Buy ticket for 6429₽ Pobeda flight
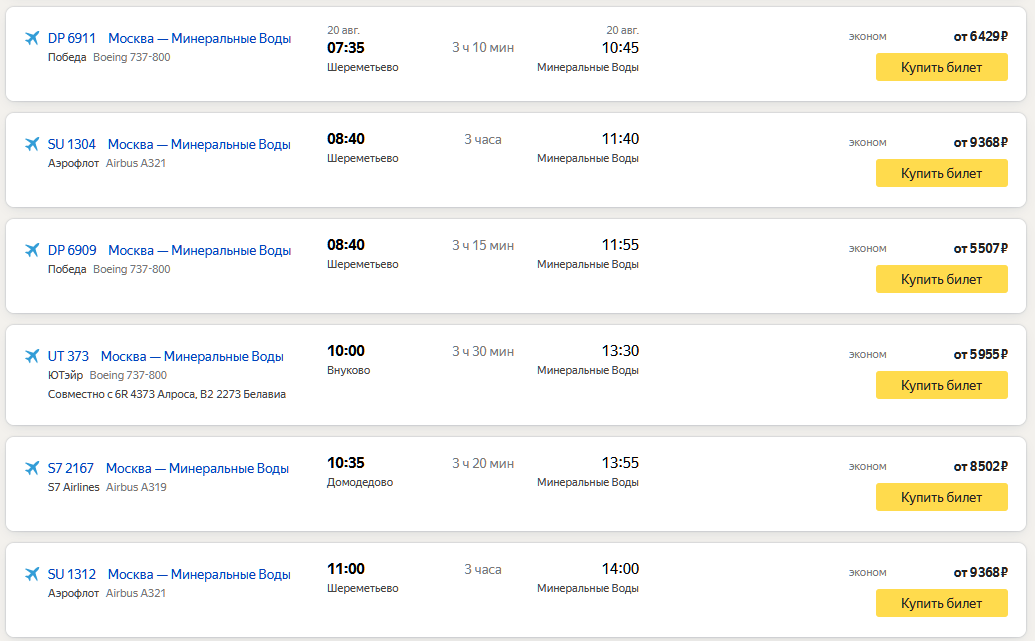1035x641 pixels. (x=941, y=68)
